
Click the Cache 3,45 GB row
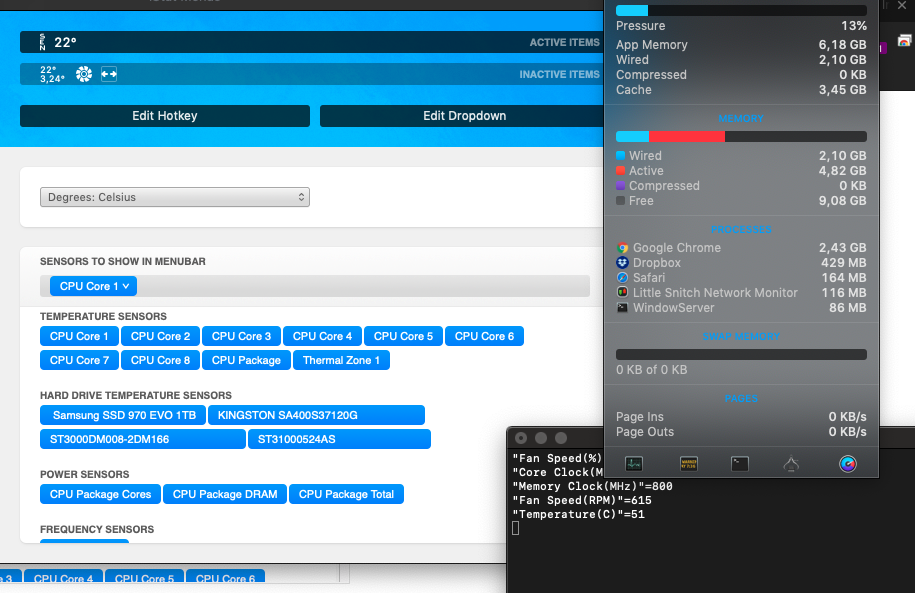[741, 90]
